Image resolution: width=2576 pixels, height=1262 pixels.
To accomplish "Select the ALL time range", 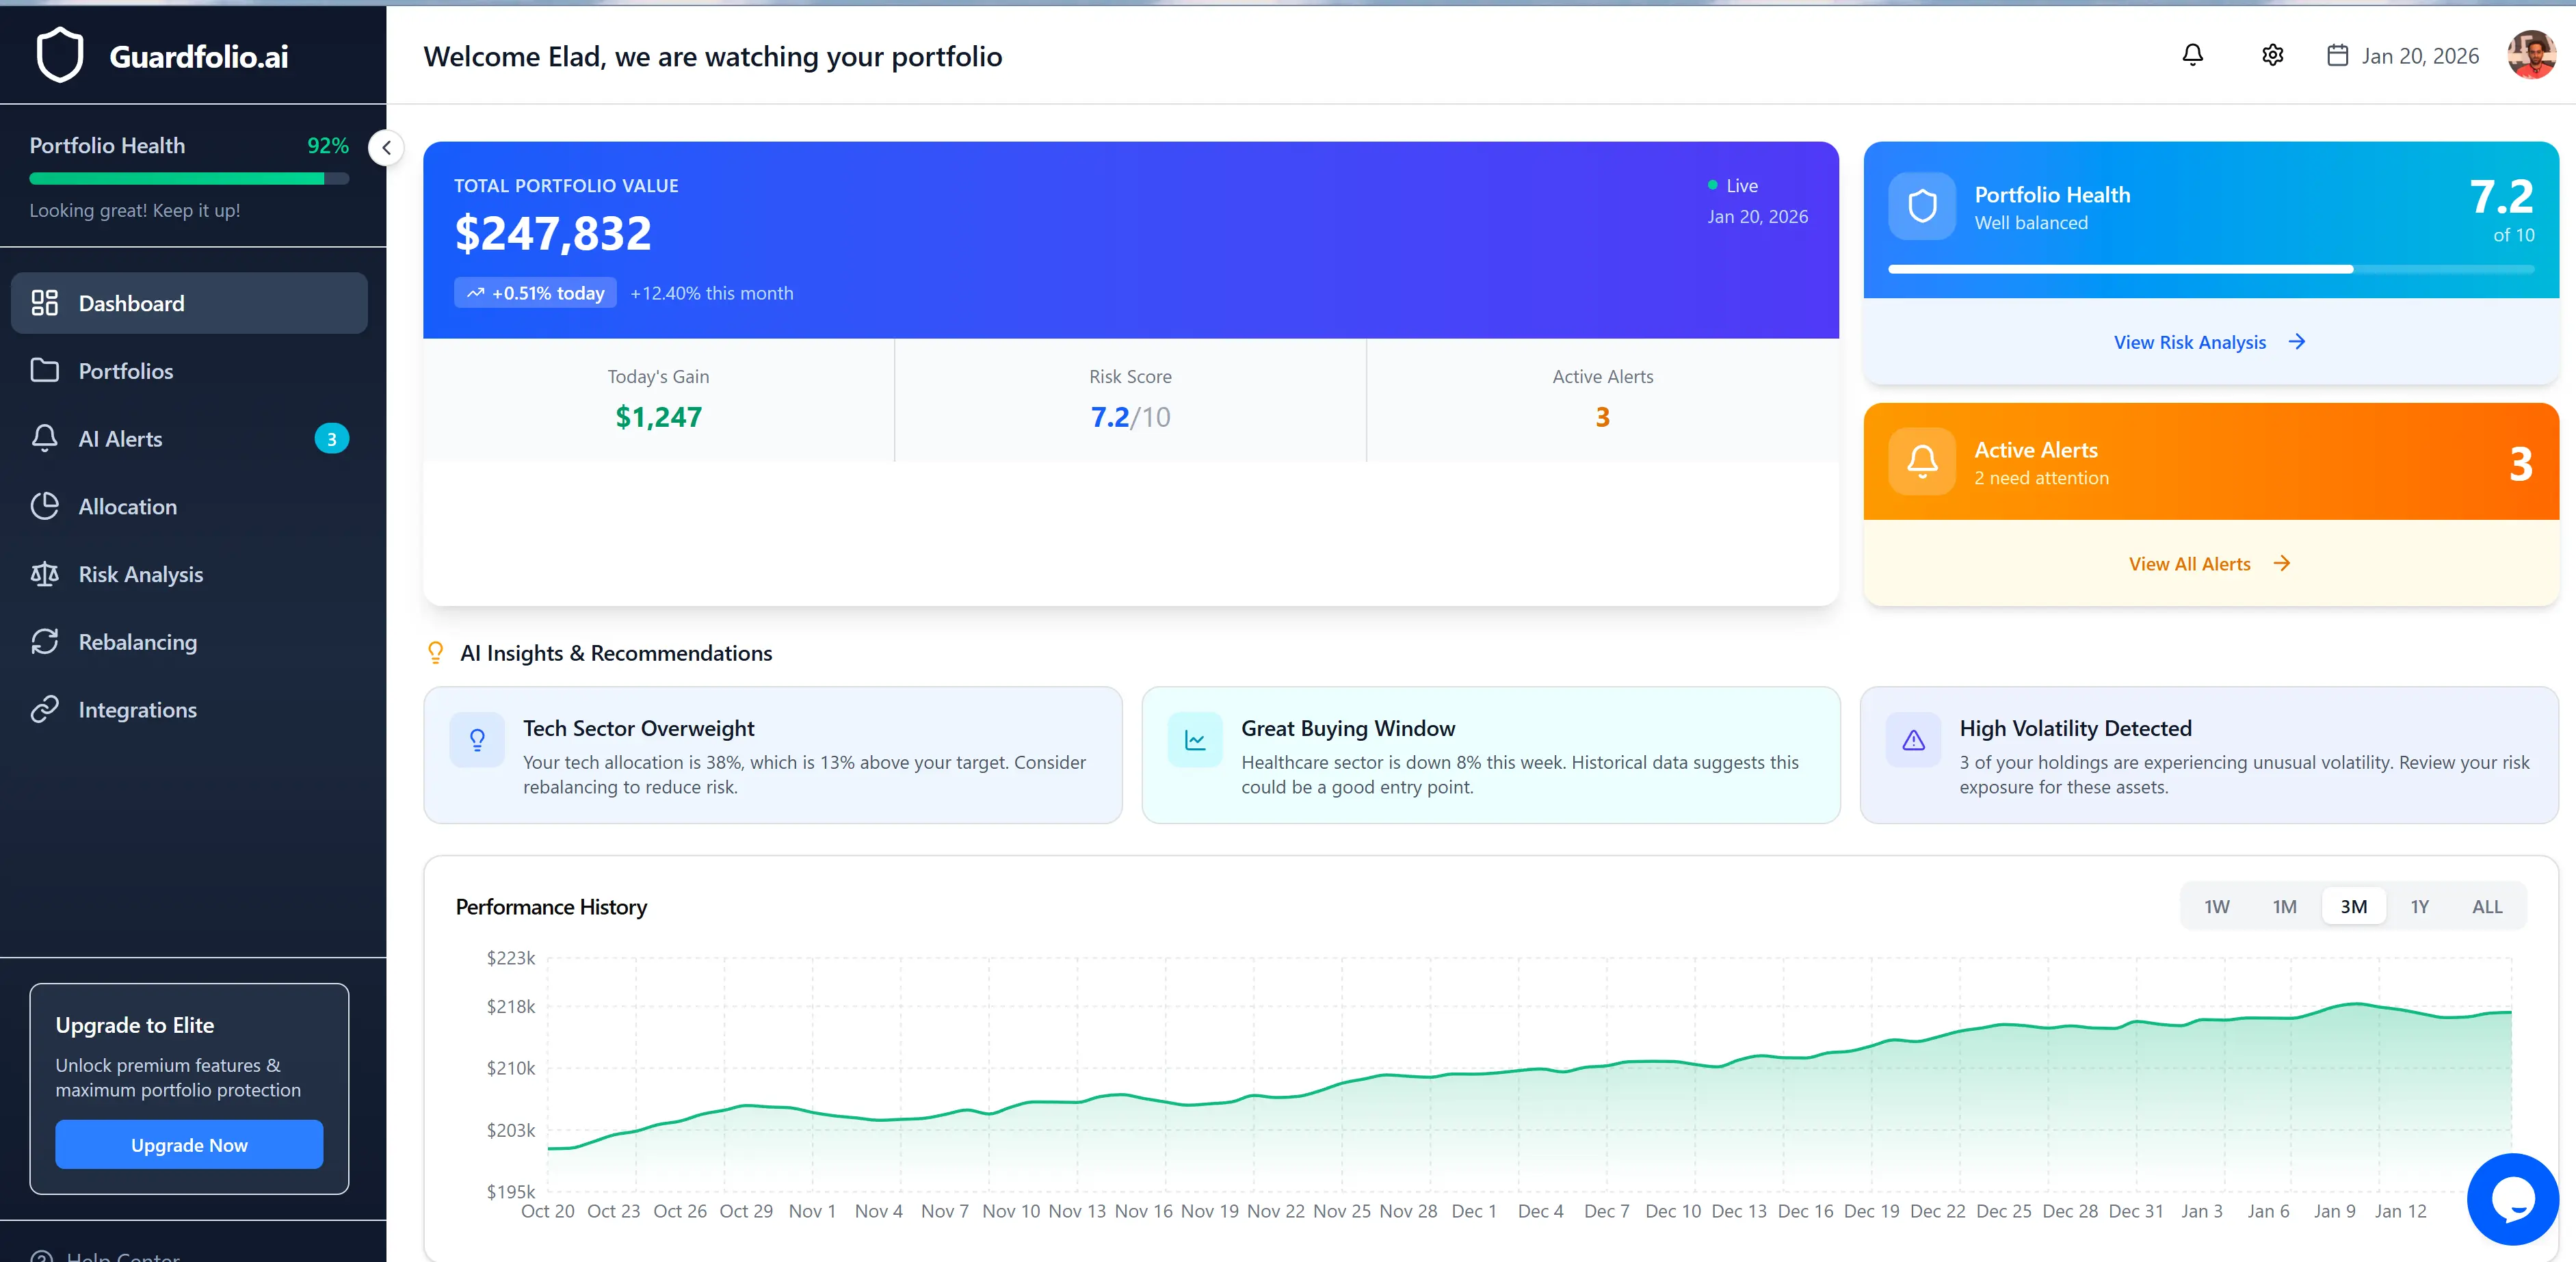I will pyautogui.click(x=2487, y=906).
